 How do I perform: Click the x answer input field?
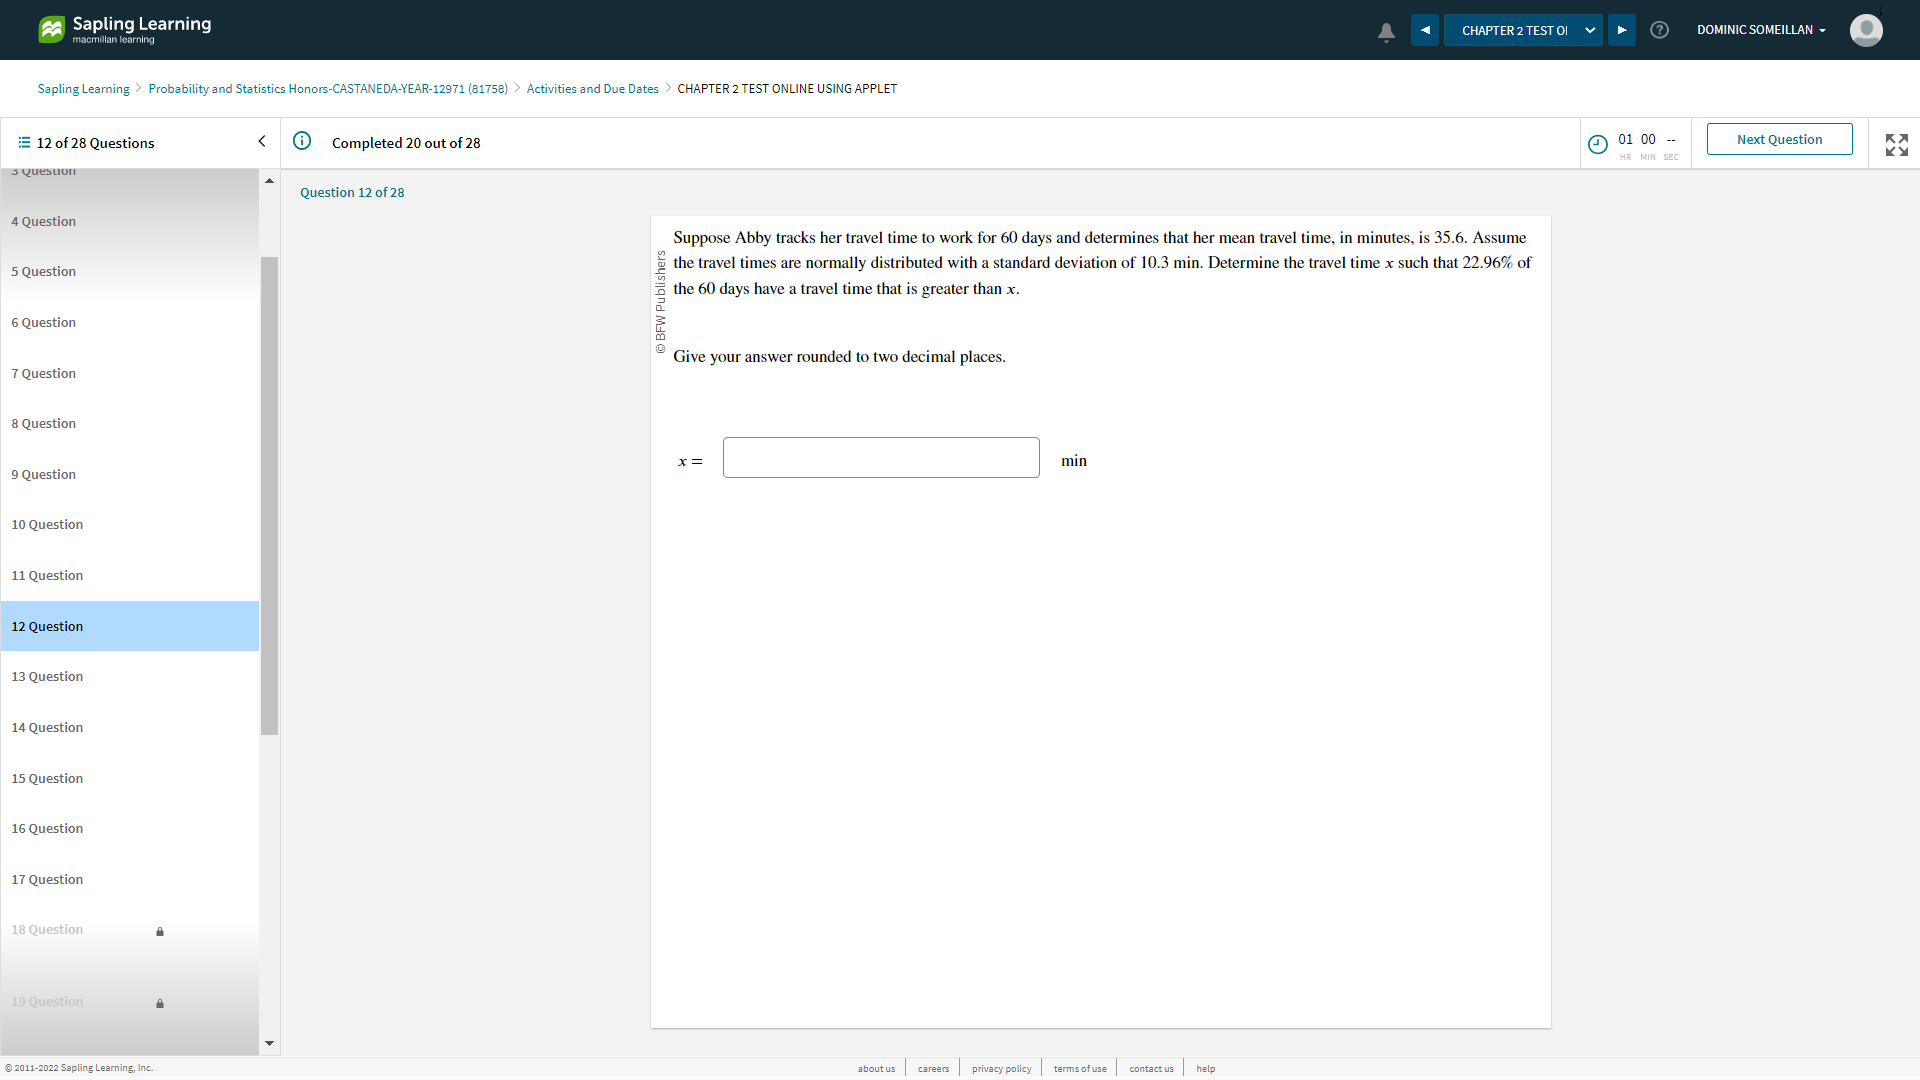pos(881,458)
